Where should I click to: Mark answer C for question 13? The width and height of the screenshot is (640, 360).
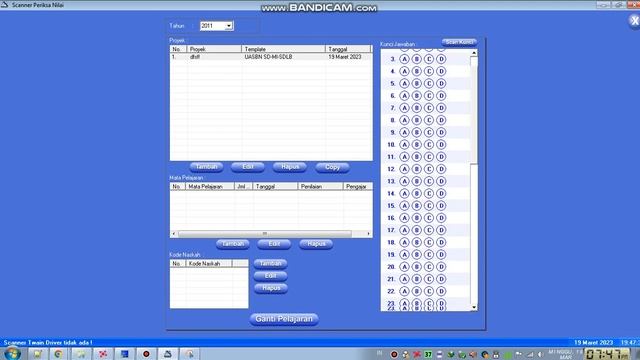tap(429, 181)
